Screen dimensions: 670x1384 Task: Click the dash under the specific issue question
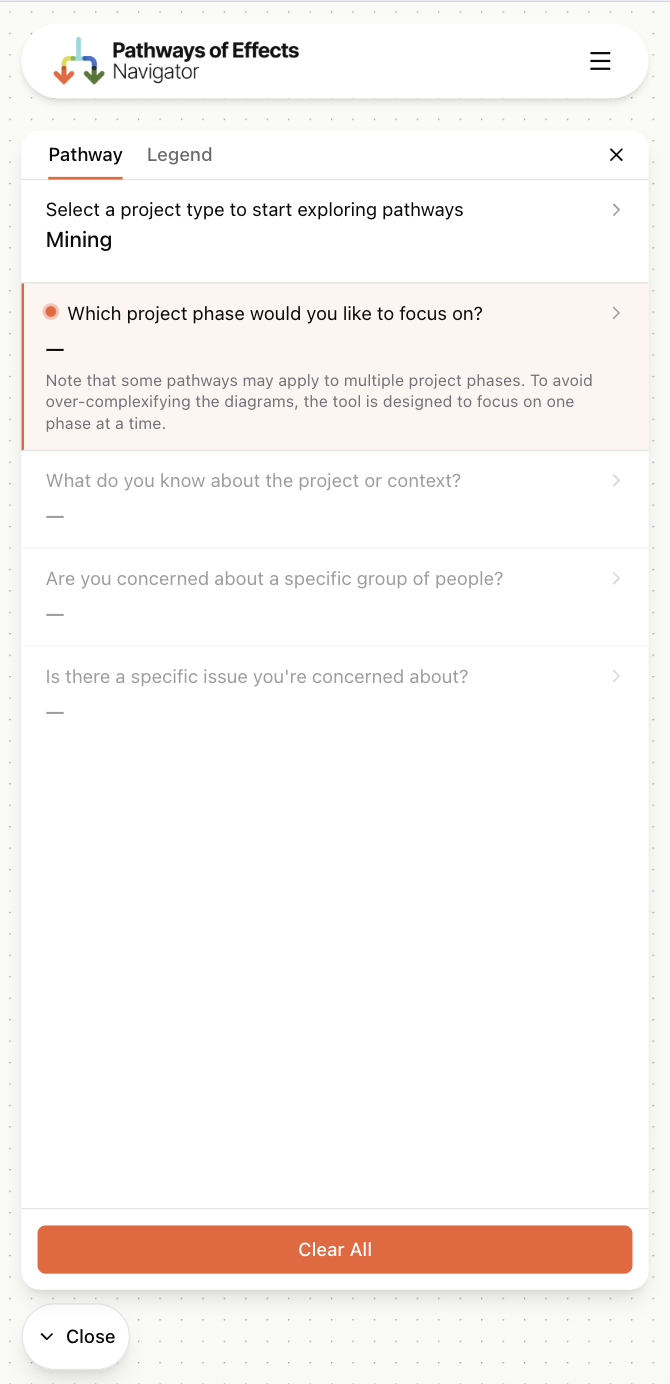click(55, 711)
